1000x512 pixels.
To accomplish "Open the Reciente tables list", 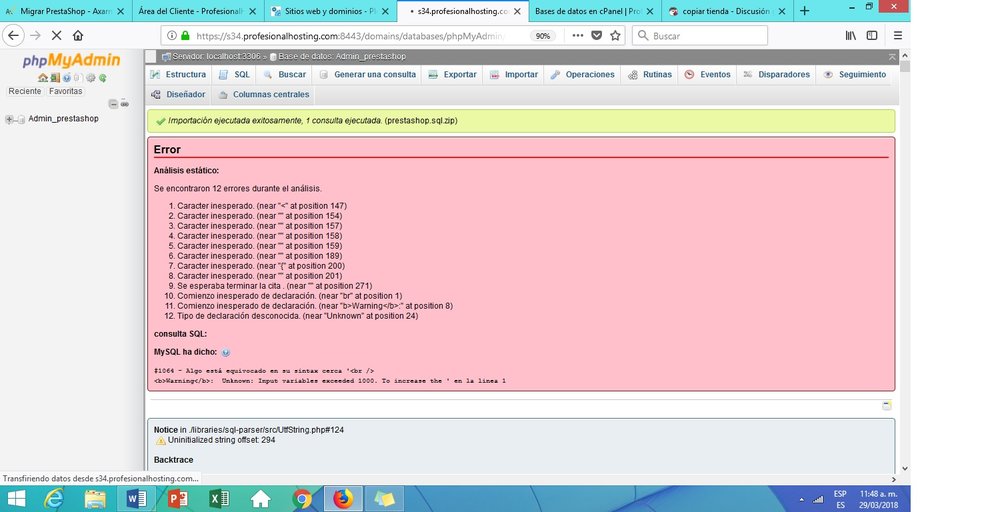I will (x=25, y=91).
